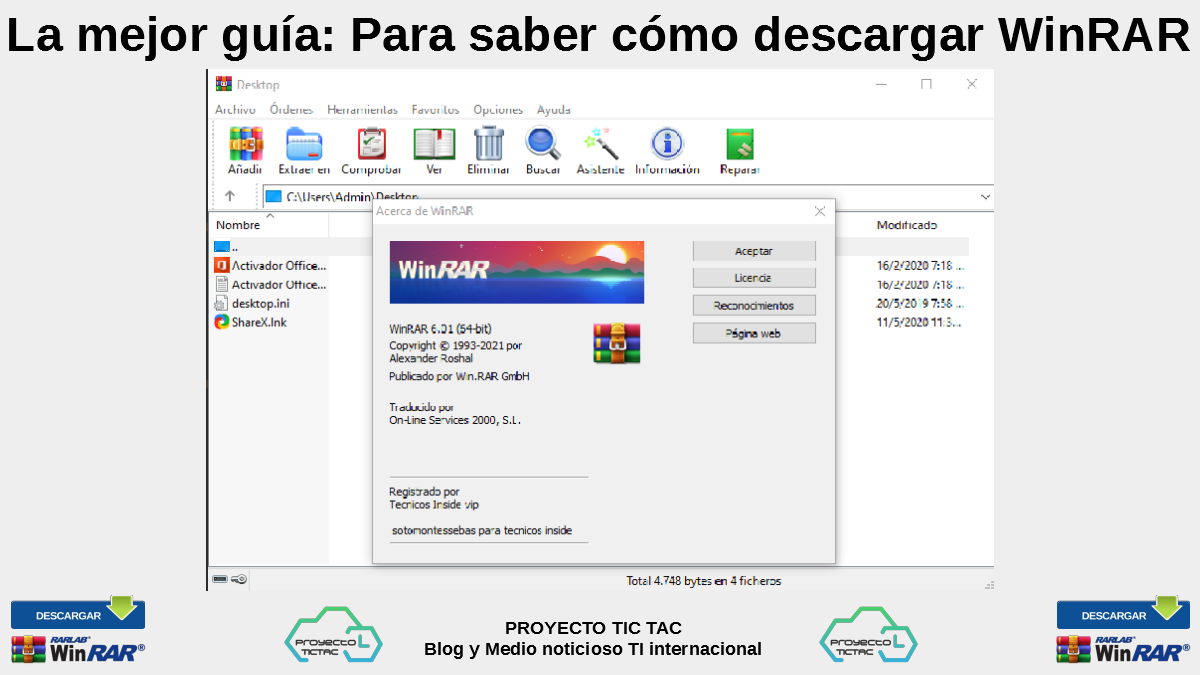Viewport: 1200px width, 675px height.
Task: Click the Reparar toolbar icon
Action: click(740, 146)
